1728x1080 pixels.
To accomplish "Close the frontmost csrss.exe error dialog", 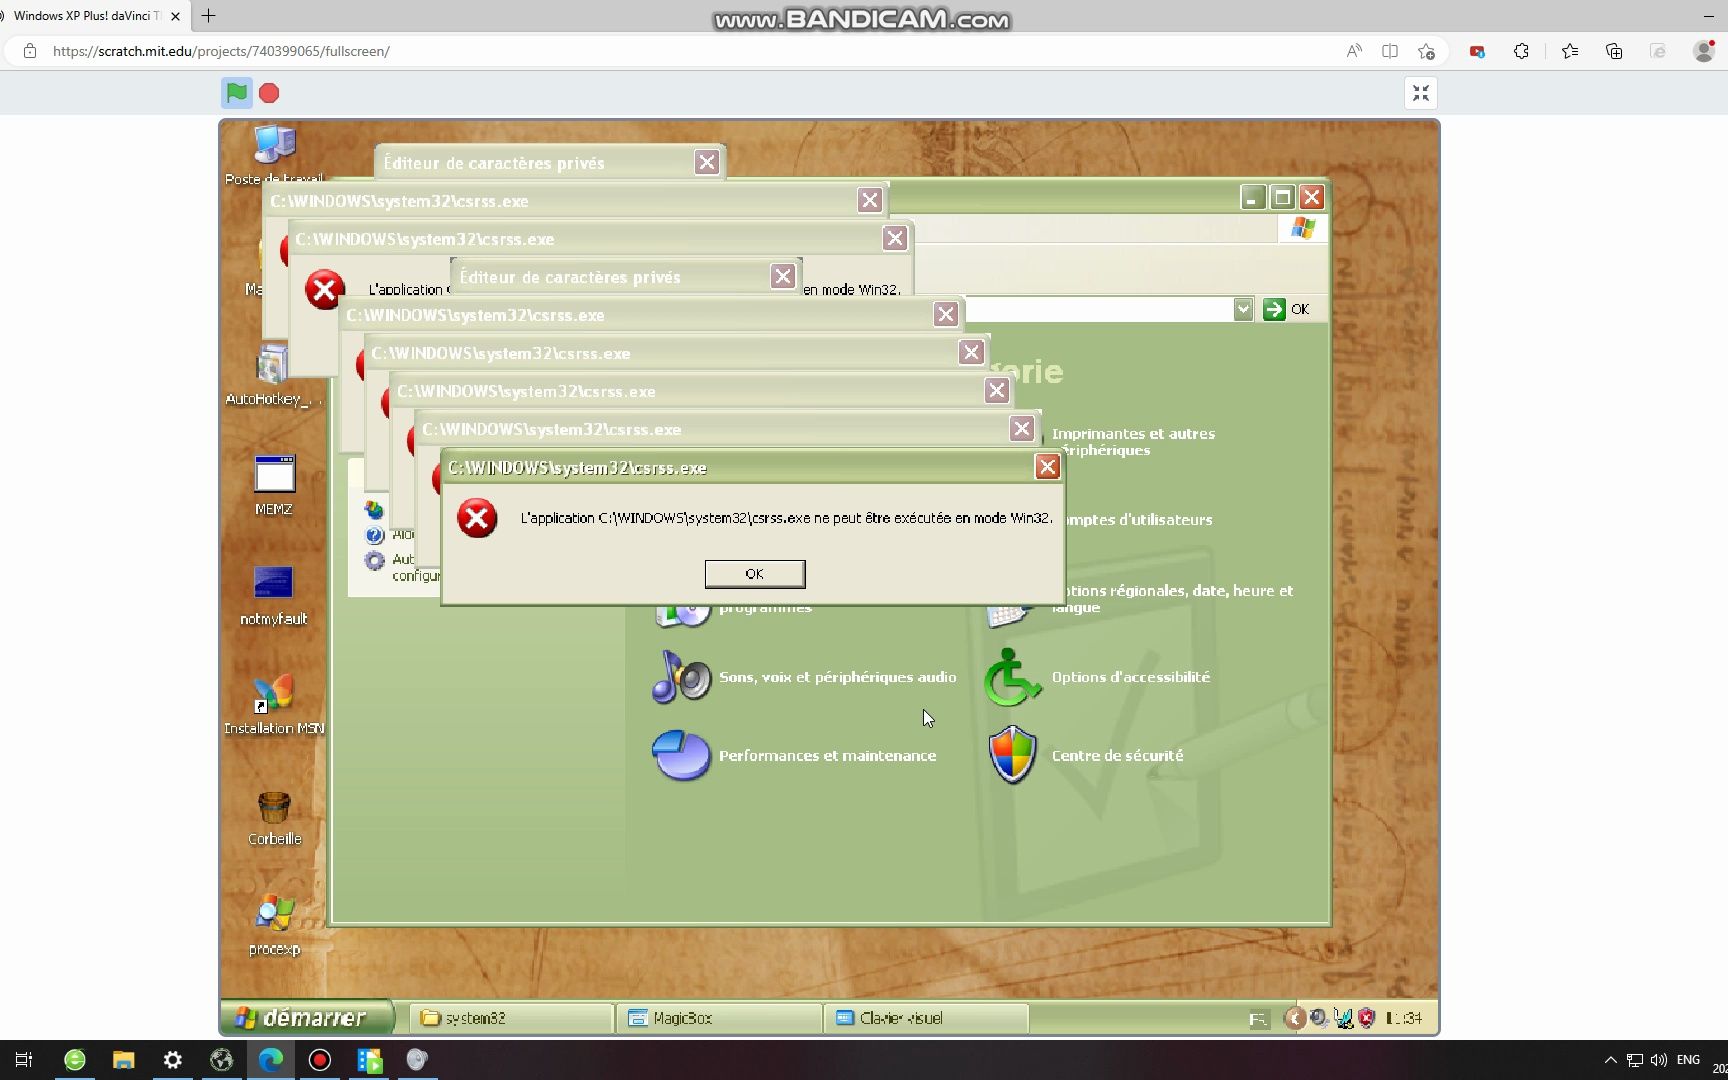I will tap(1047, 467).
